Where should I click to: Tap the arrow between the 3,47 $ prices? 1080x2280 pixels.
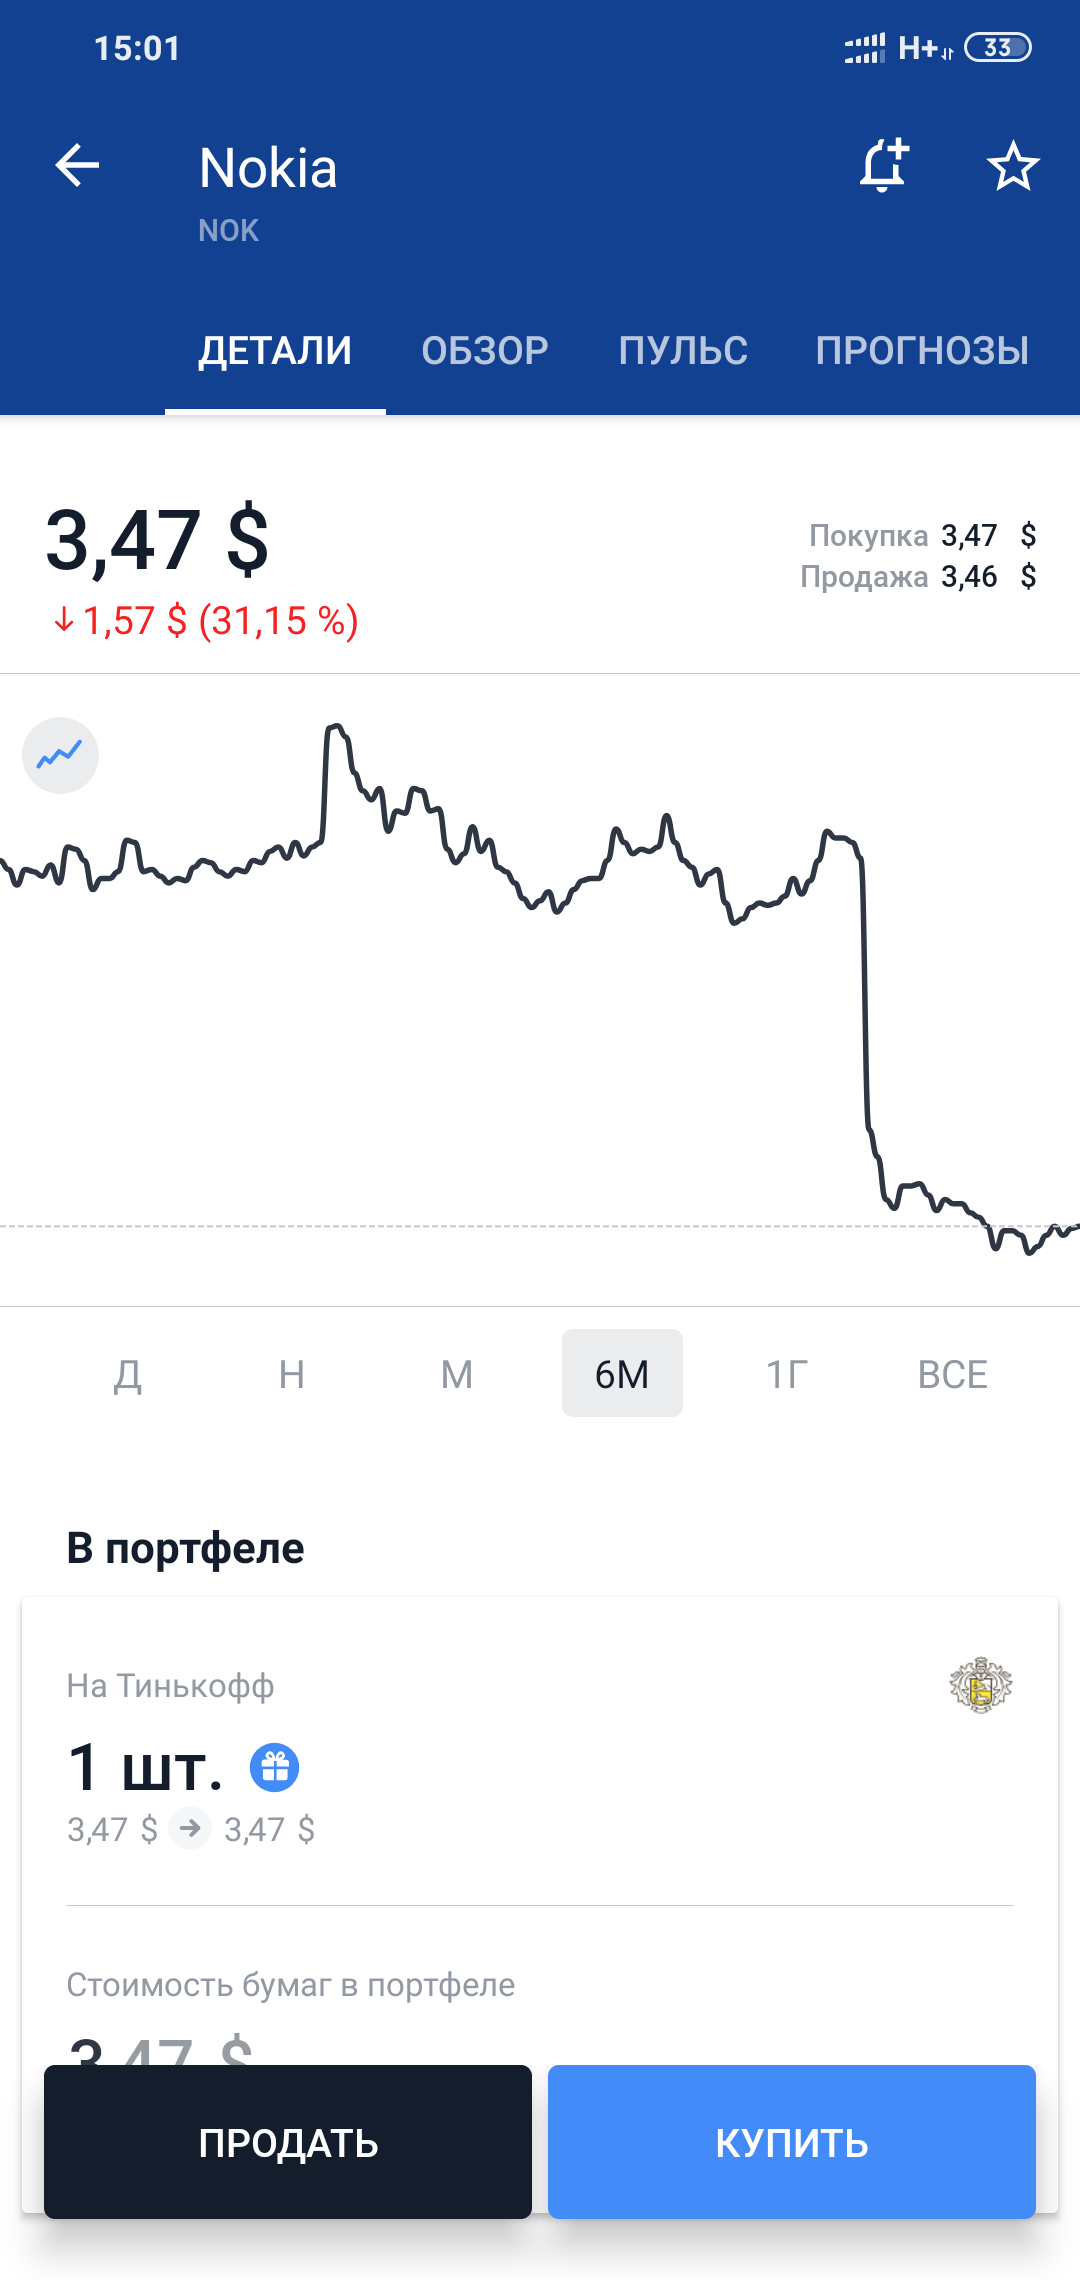(x=190, y=1829)
